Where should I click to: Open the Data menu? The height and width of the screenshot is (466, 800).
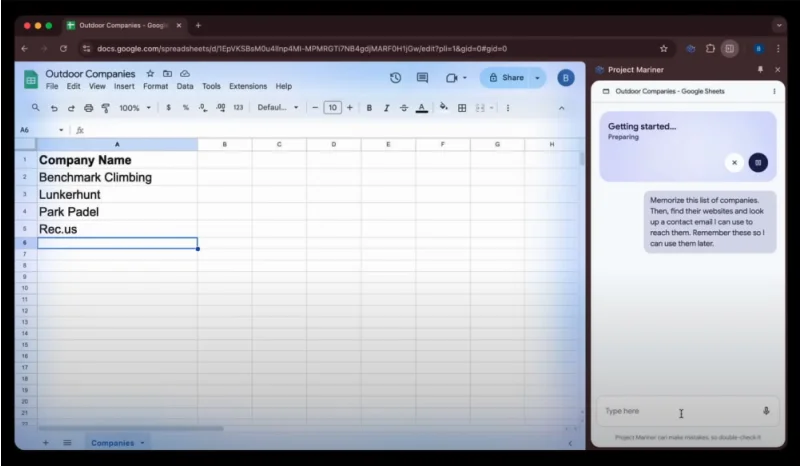click(185, 86)
